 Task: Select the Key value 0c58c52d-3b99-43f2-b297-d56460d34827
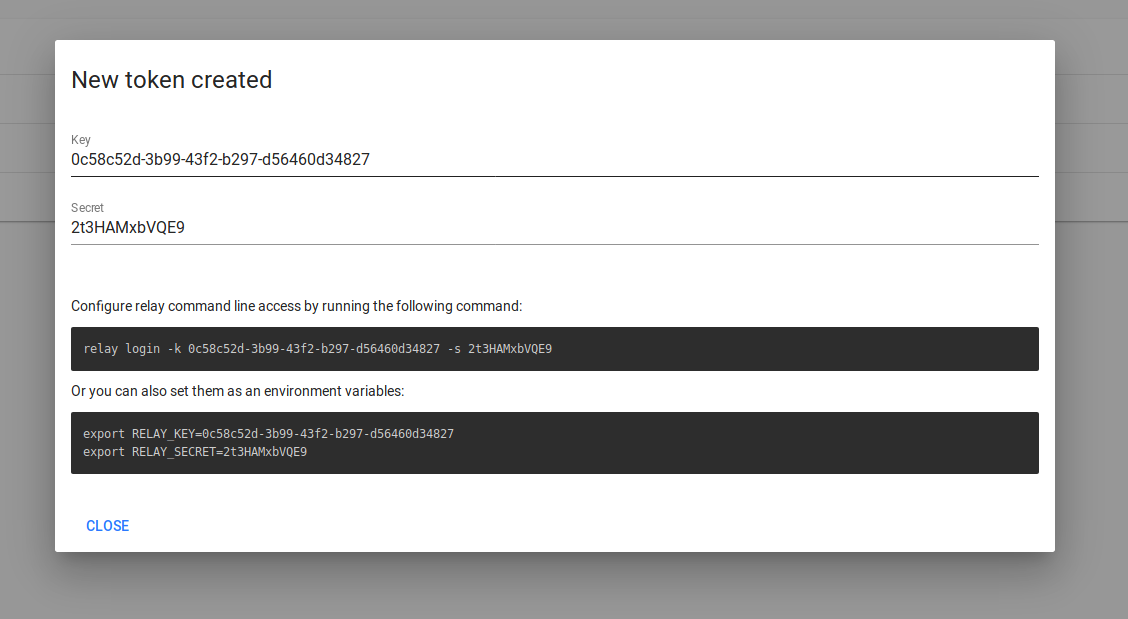[219, 159]
